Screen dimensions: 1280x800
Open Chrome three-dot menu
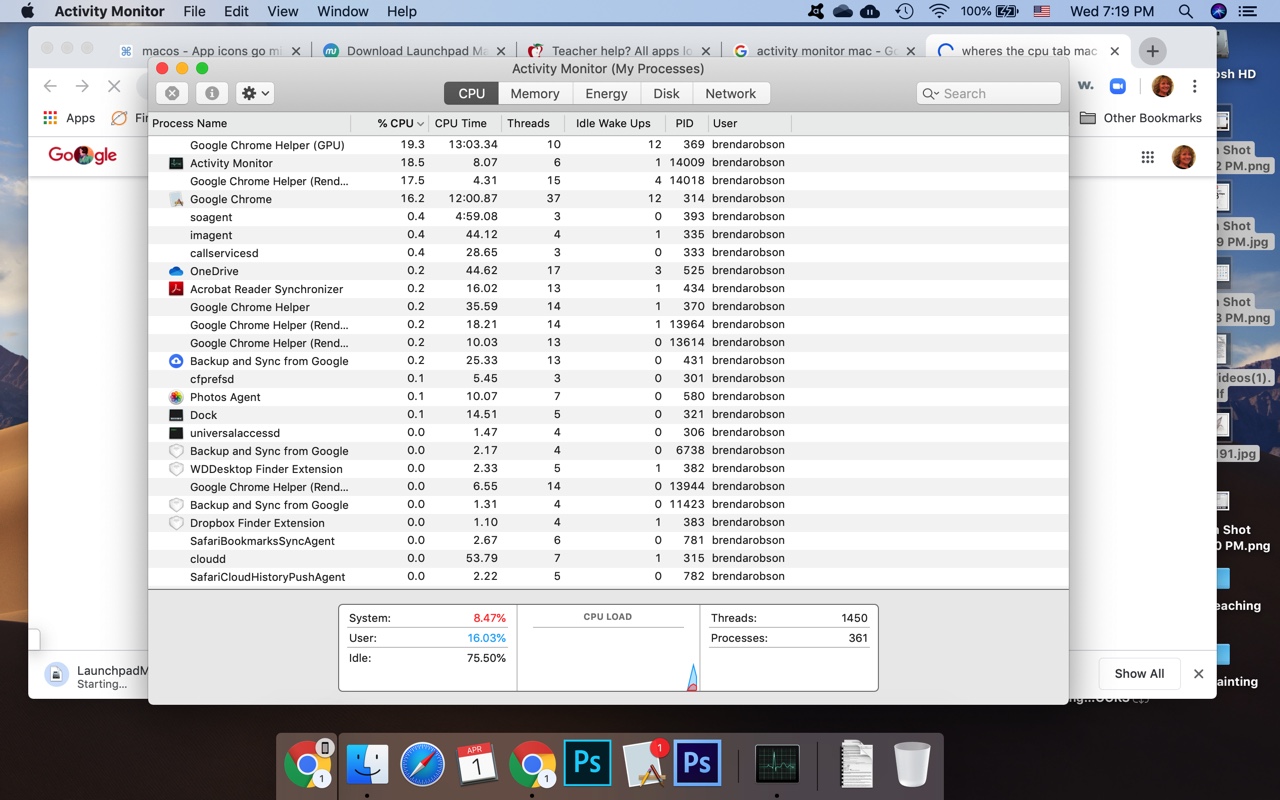click(1194, 87)
